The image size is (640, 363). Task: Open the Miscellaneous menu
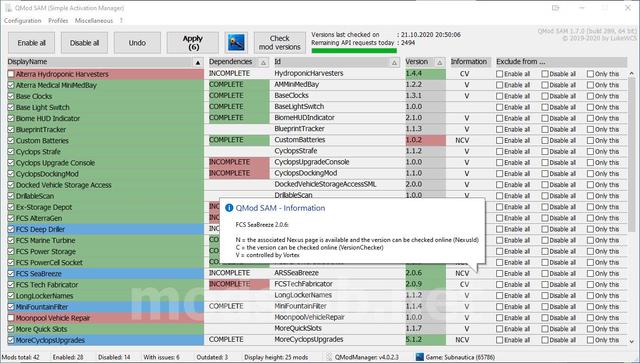(x=93, y=20)
